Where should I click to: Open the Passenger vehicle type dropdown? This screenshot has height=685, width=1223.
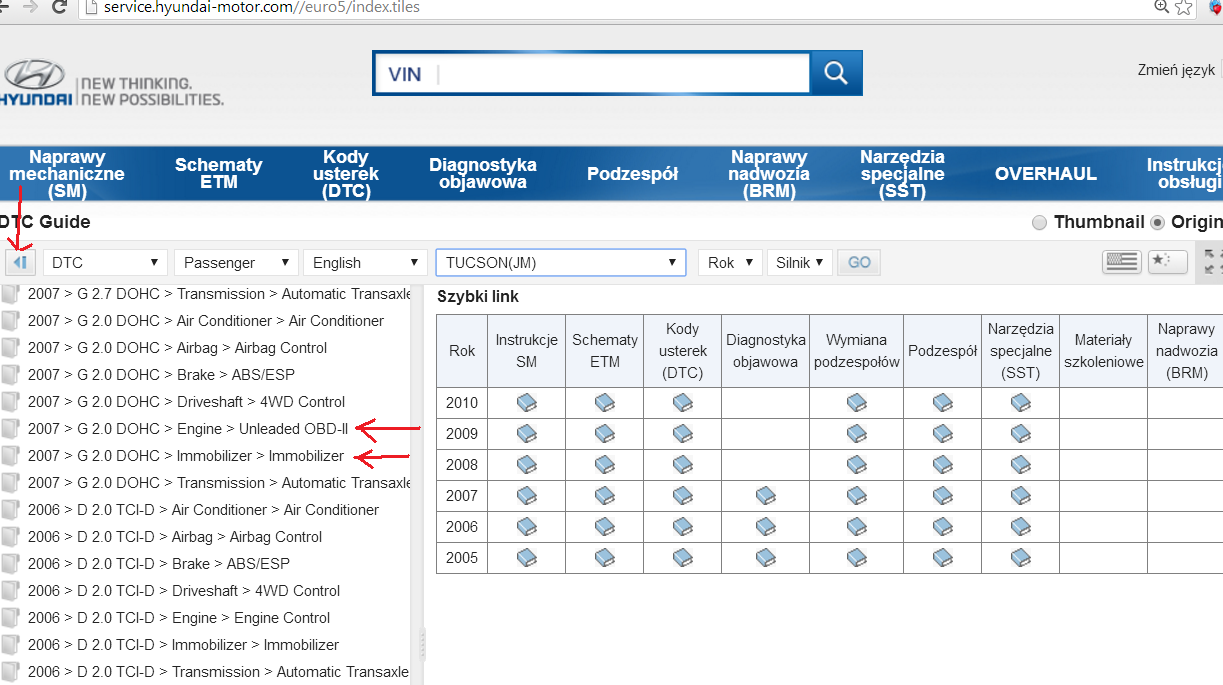click(236, 262)
